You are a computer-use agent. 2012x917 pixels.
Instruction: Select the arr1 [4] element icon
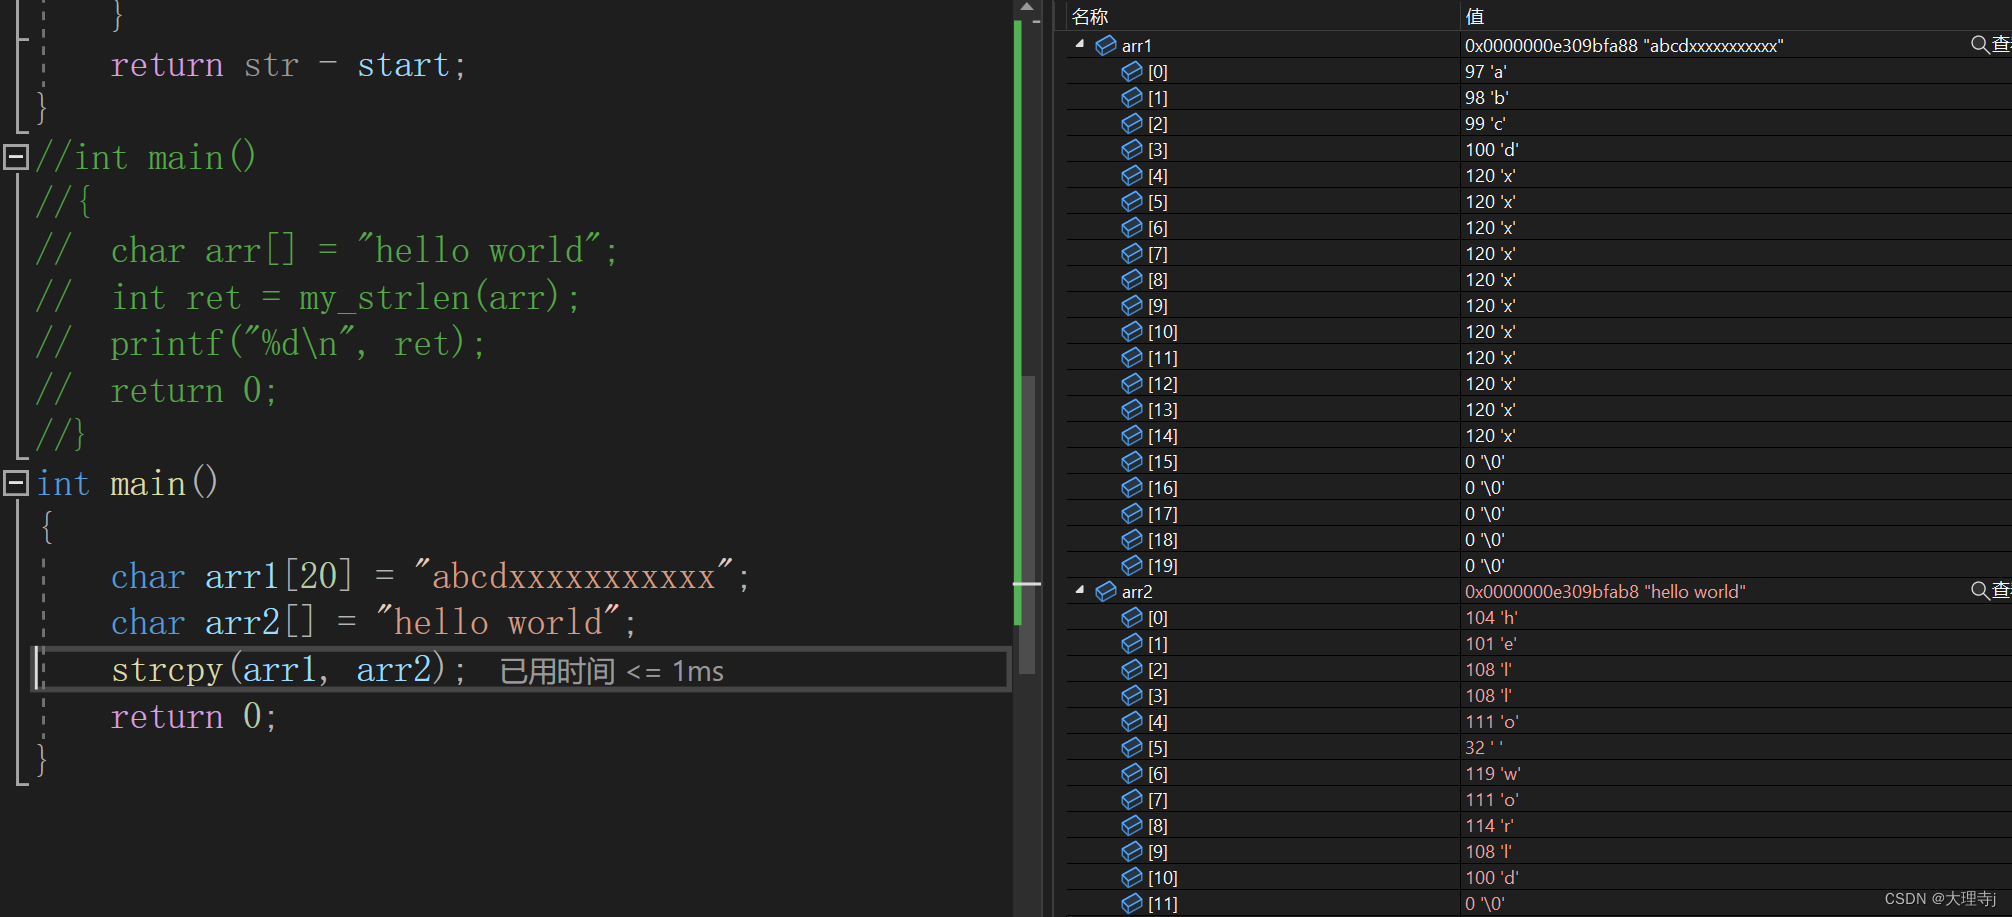tap(1132, 175)
